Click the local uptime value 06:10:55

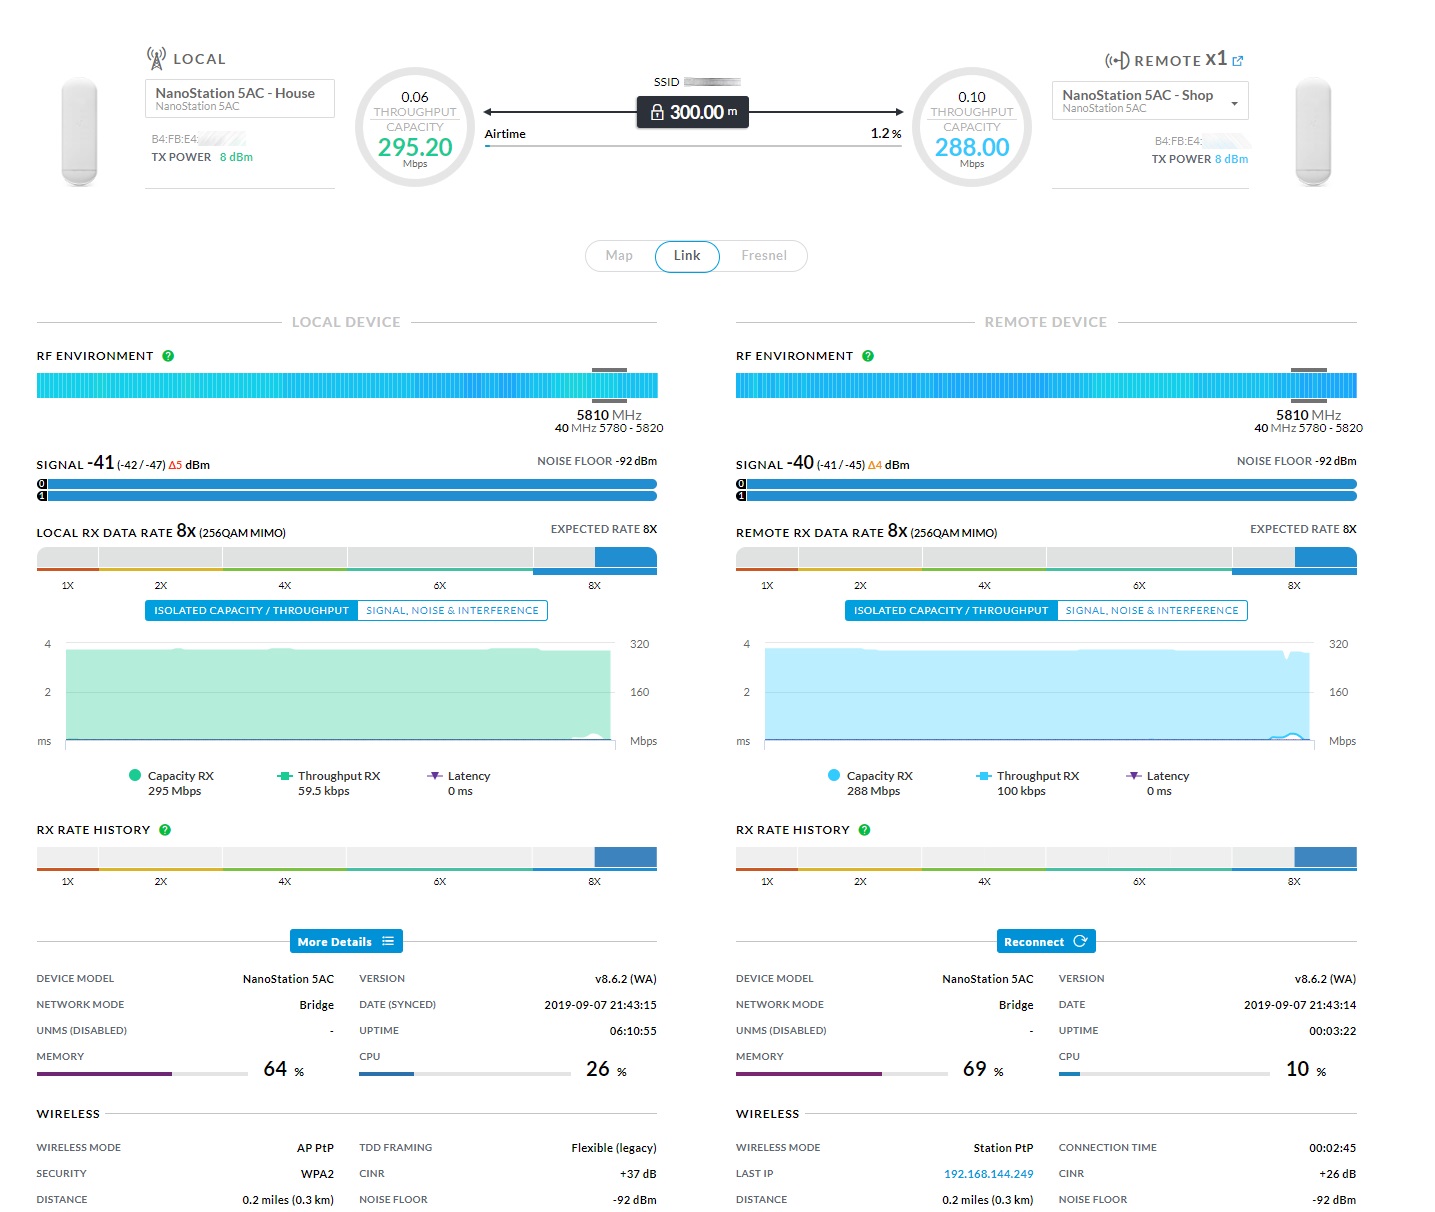coord(633,1031)
